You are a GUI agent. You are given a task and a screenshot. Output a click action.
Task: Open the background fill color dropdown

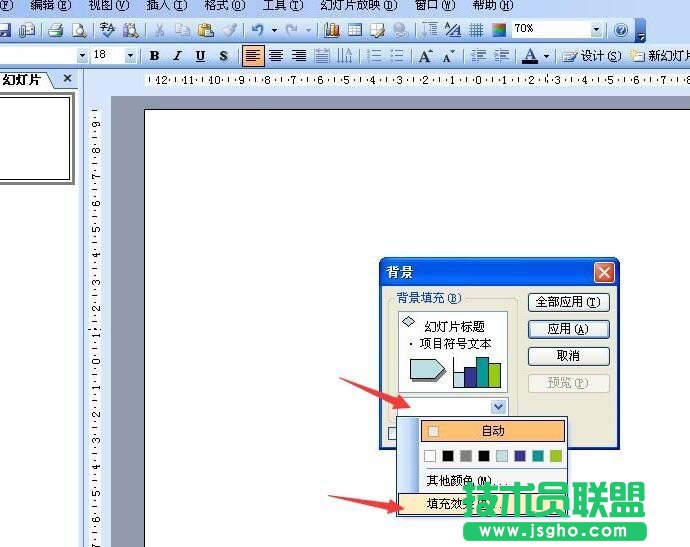498,407
